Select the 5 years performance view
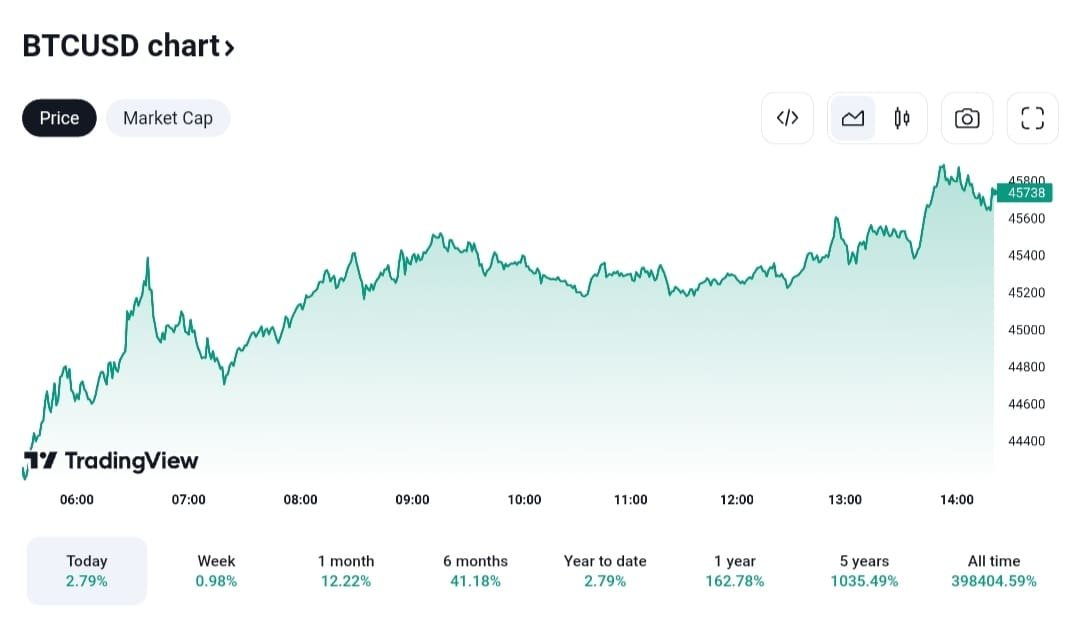This screenshot has height=633, width=1080. pyautogui.click(x=864, y=570)
